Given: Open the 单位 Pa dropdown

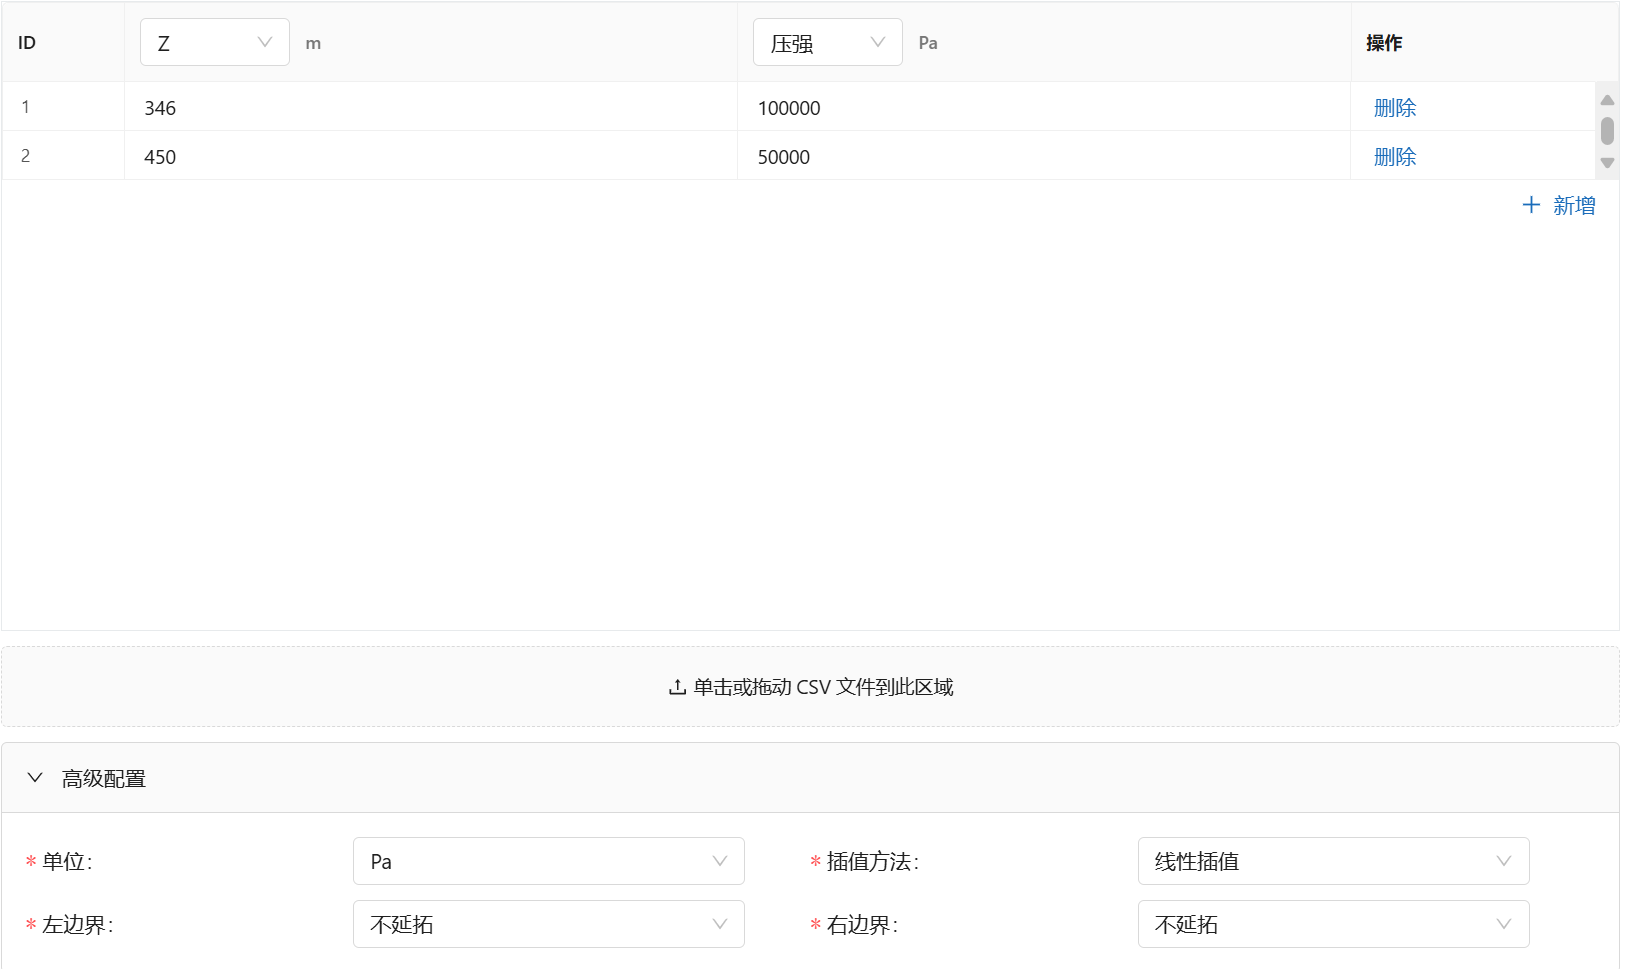Looking at the screenshot, I should click(x=549, y=861).
